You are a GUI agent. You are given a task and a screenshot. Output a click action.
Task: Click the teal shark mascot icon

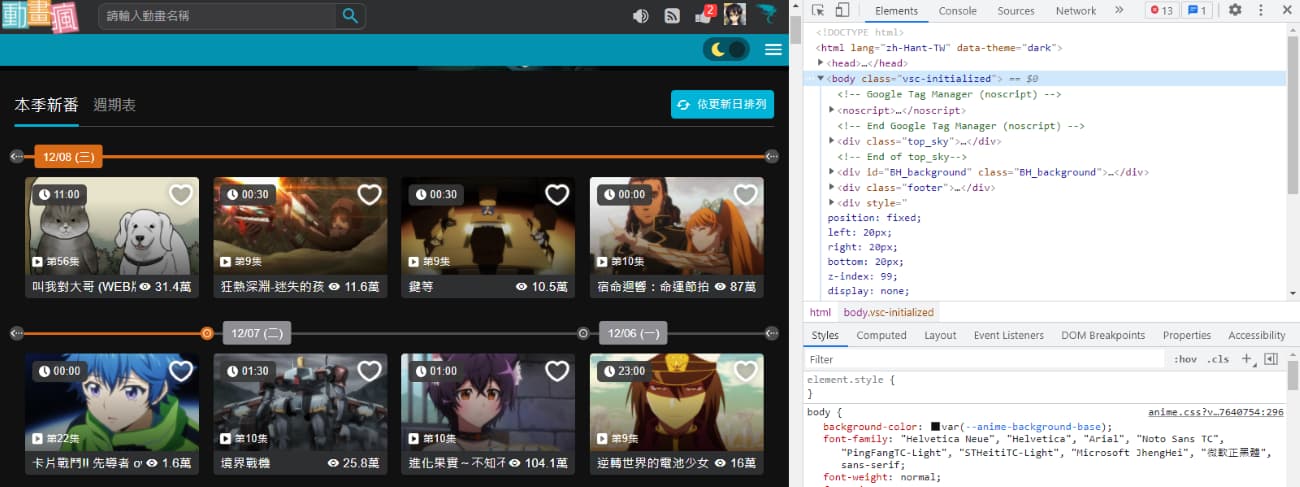(x=766, y=14)
